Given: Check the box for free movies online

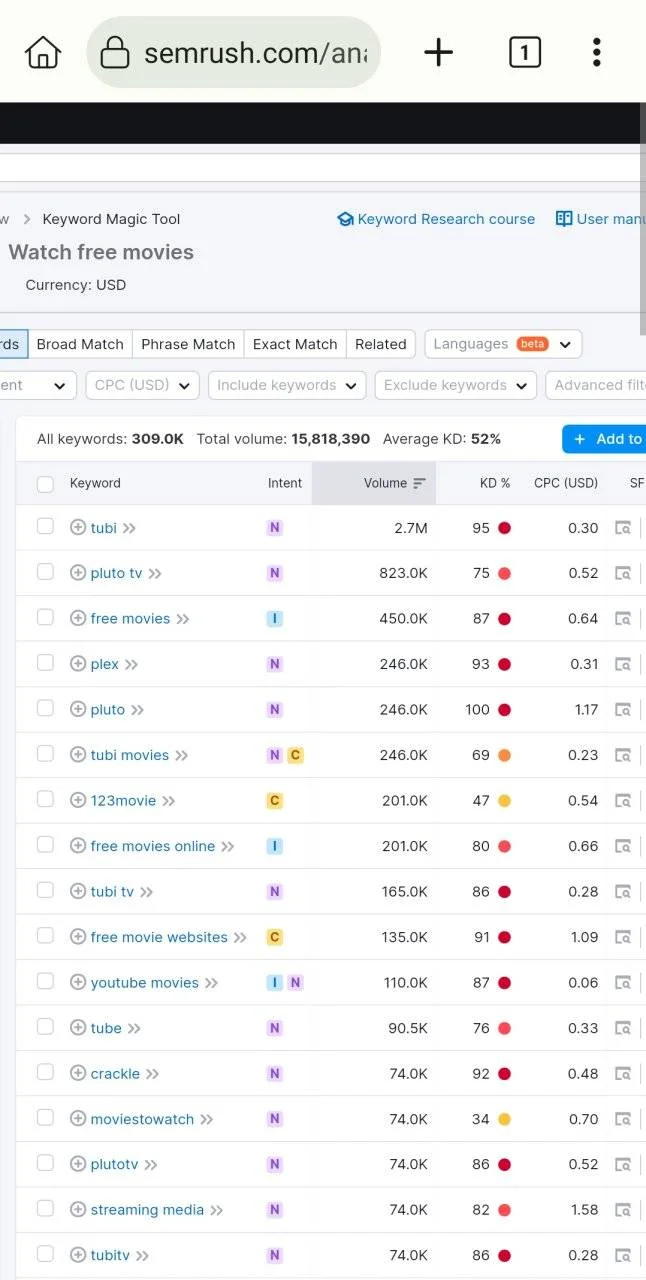Looking at the screenshot, I should pyautogui.click(x=45, y=844).
